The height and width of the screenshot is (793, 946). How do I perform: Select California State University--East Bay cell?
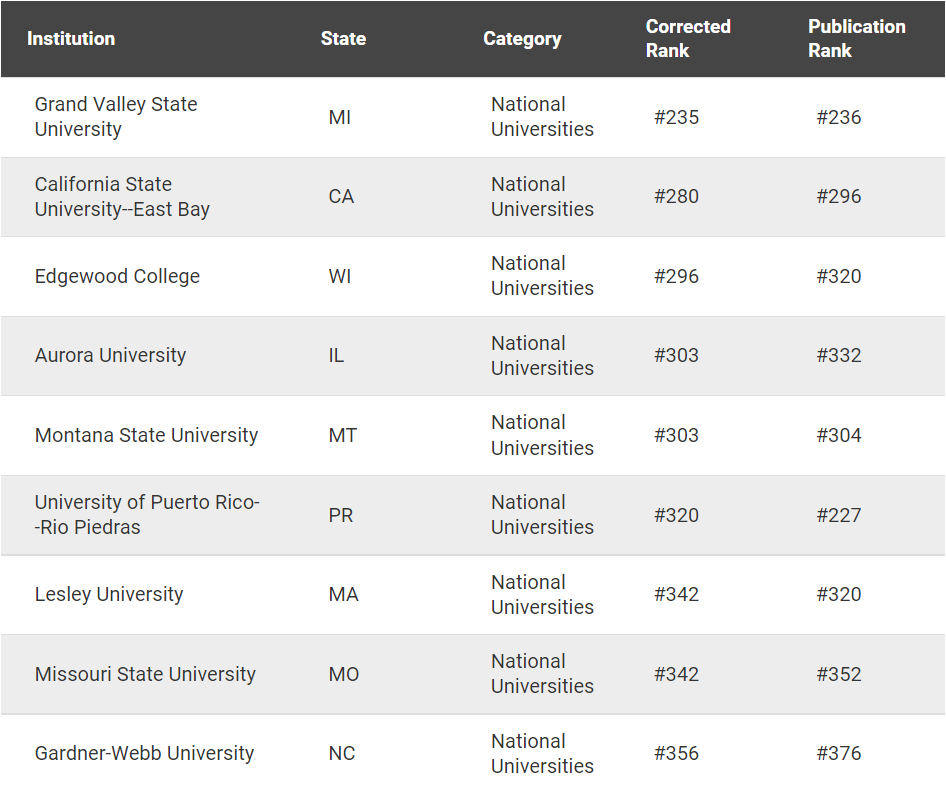[122, 197]
